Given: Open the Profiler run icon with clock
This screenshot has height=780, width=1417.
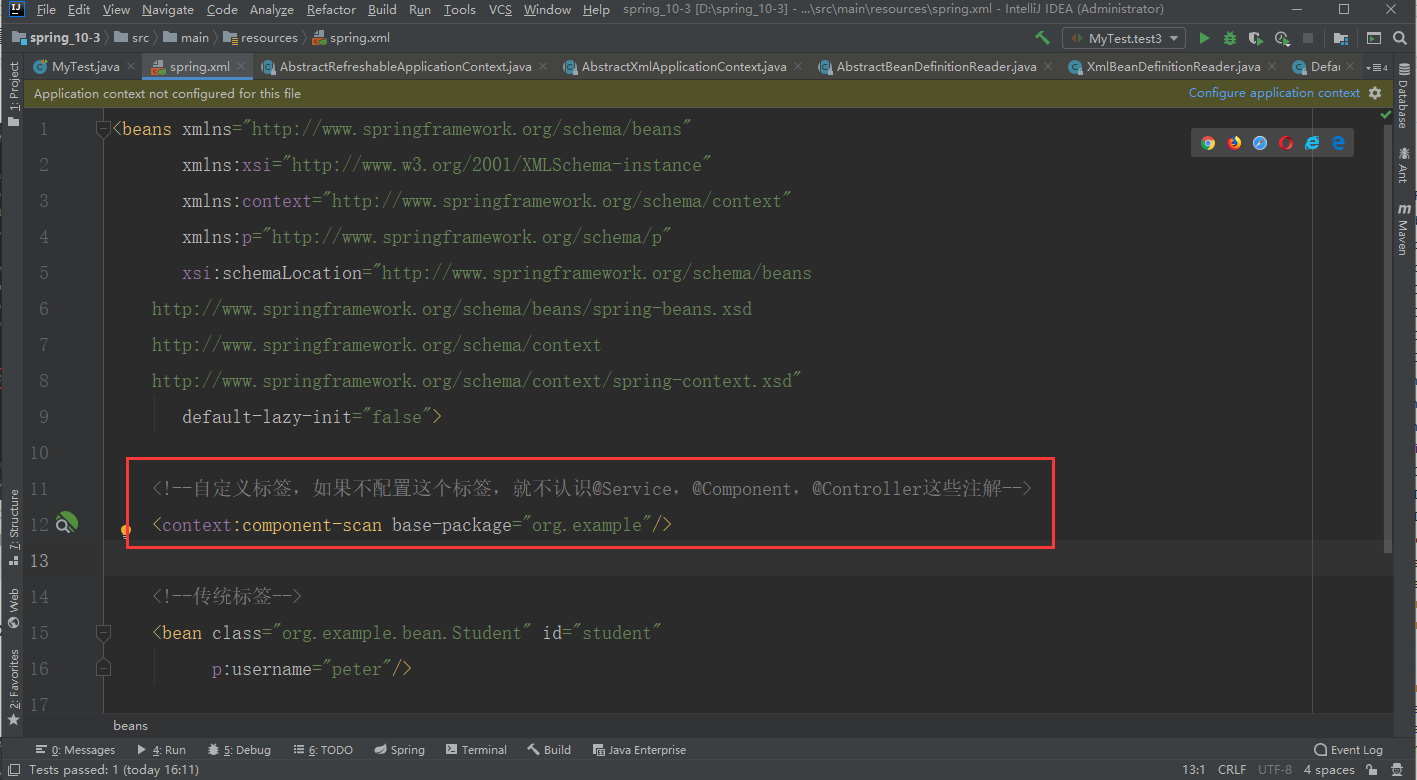Looking at the screenshot, I should click(x=1283, y=38).
